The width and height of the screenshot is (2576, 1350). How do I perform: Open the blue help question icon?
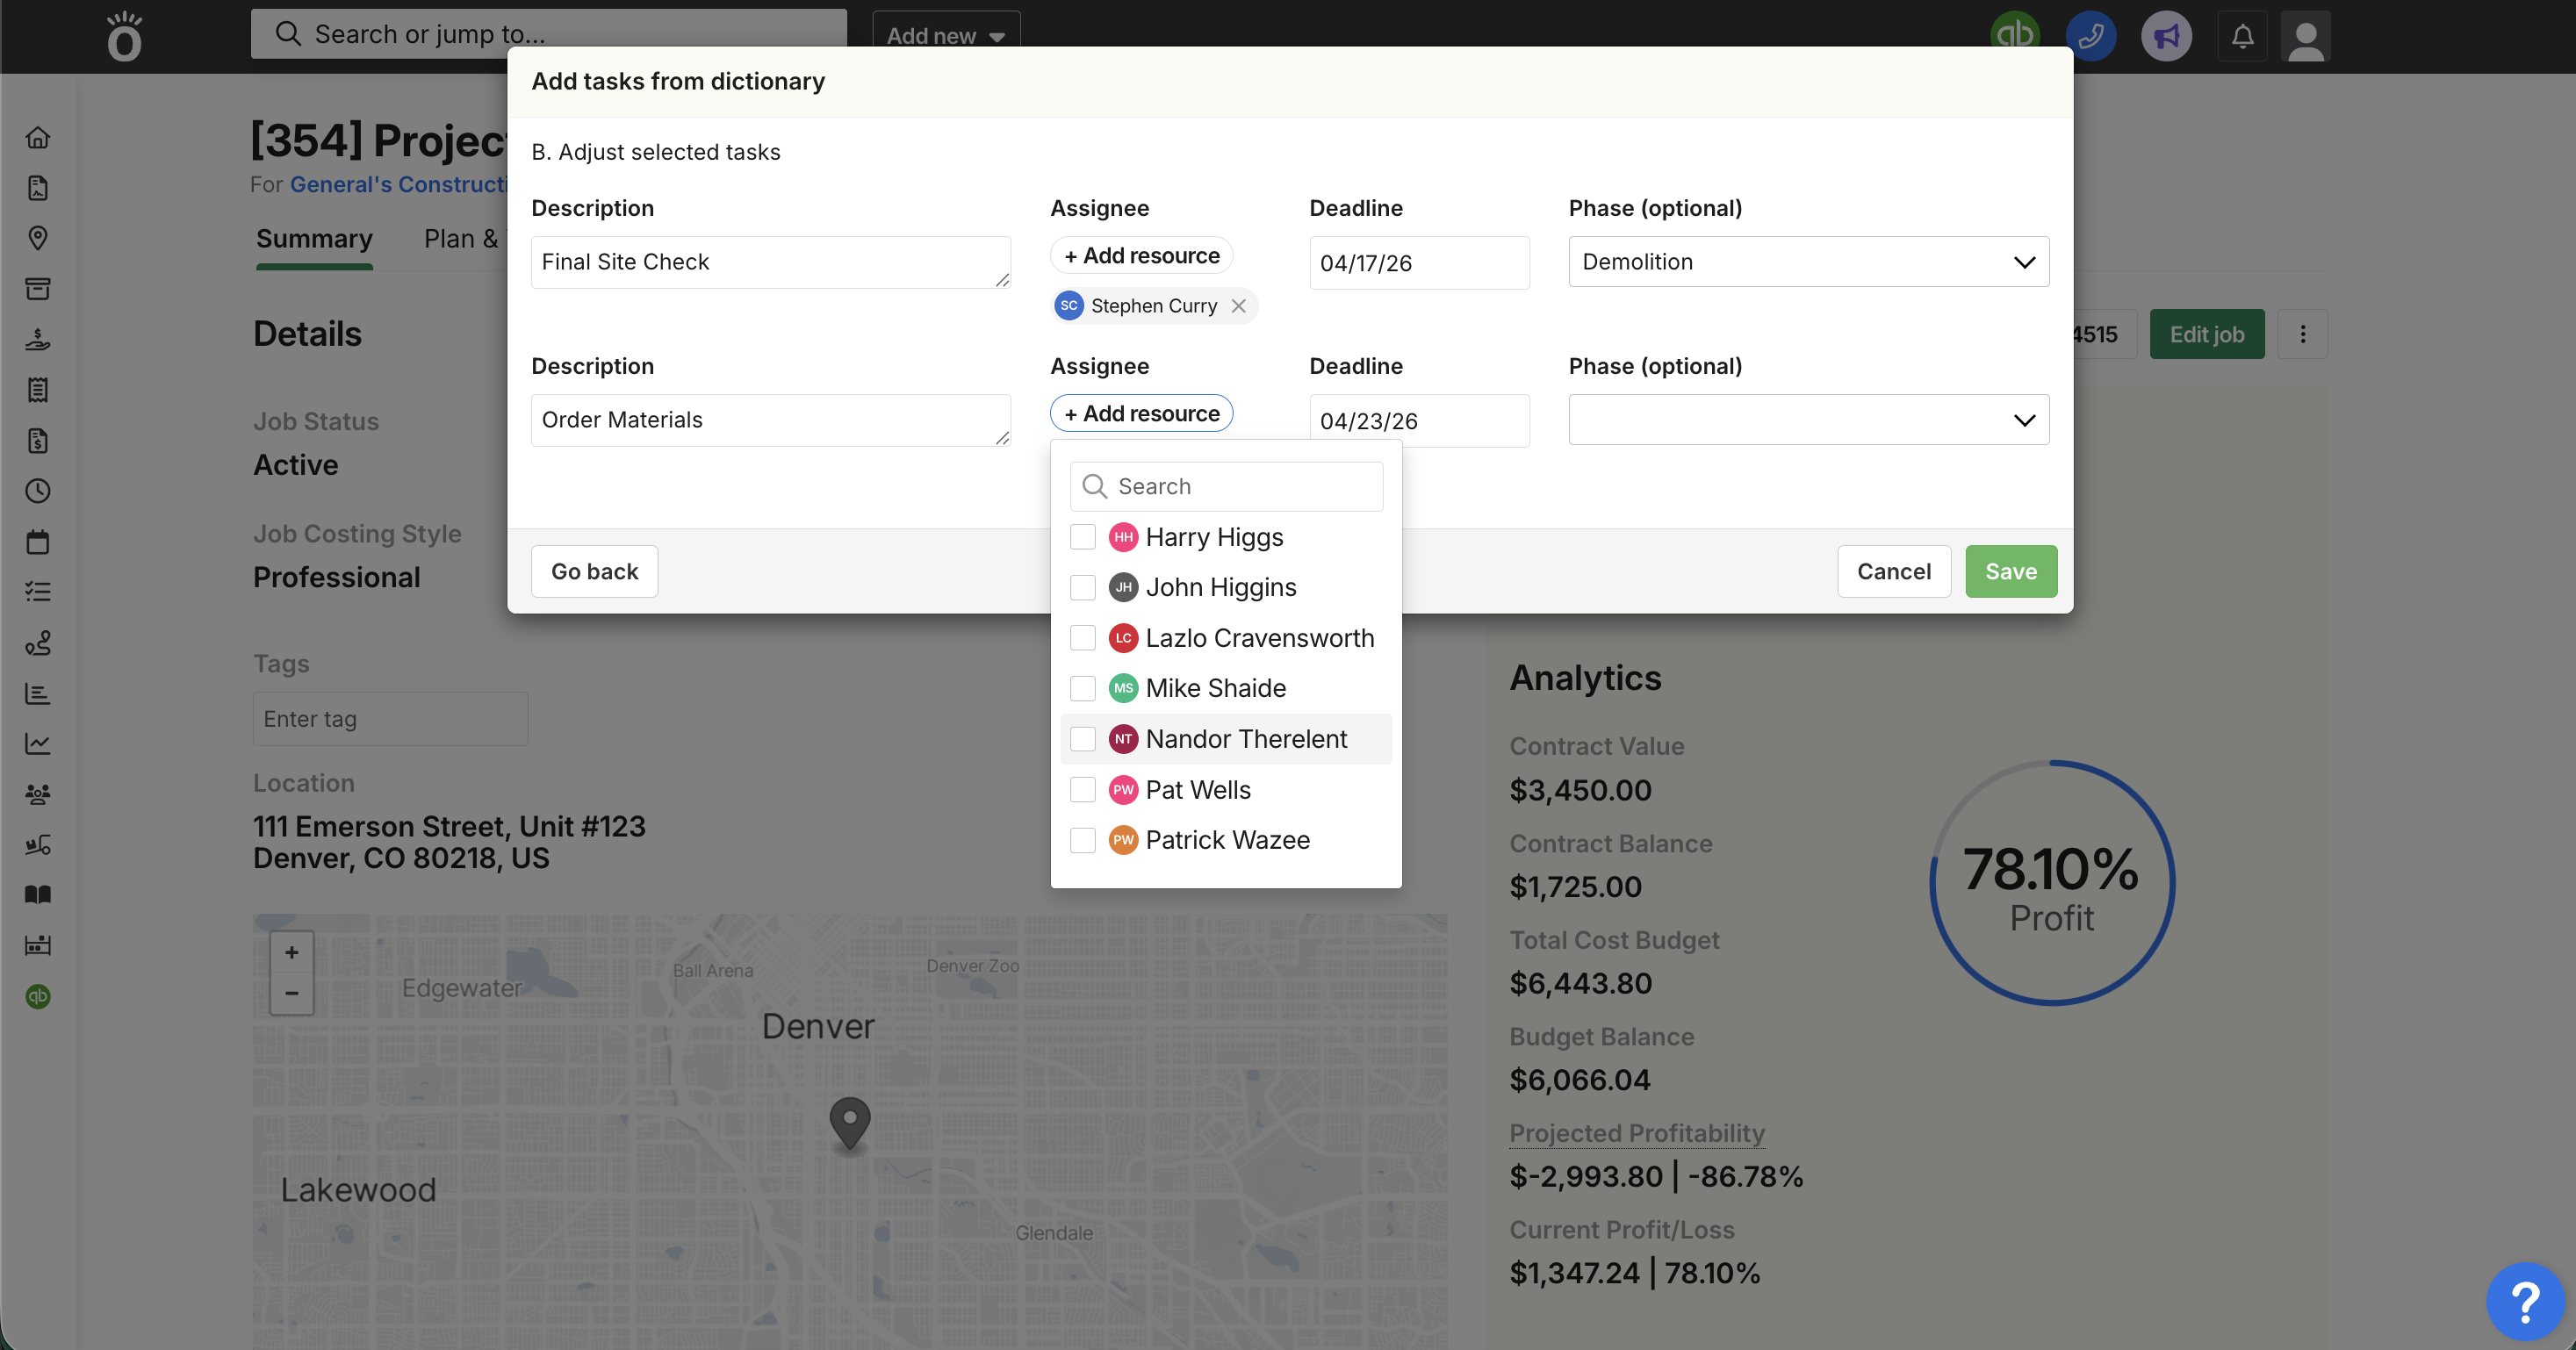2524,1301
